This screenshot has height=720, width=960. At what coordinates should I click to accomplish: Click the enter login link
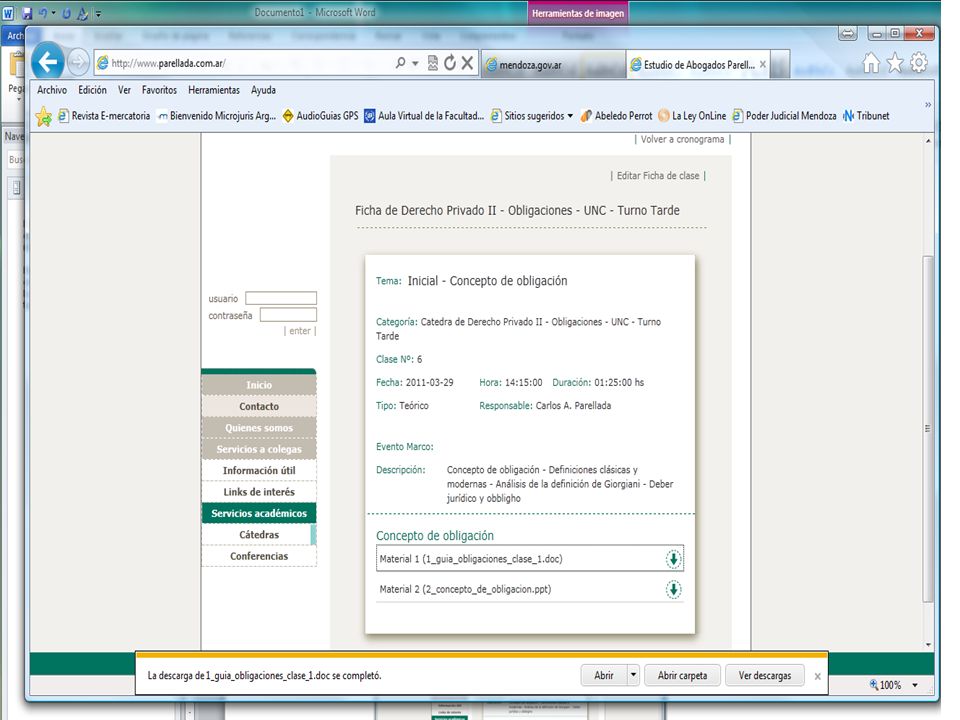[299, 331]
